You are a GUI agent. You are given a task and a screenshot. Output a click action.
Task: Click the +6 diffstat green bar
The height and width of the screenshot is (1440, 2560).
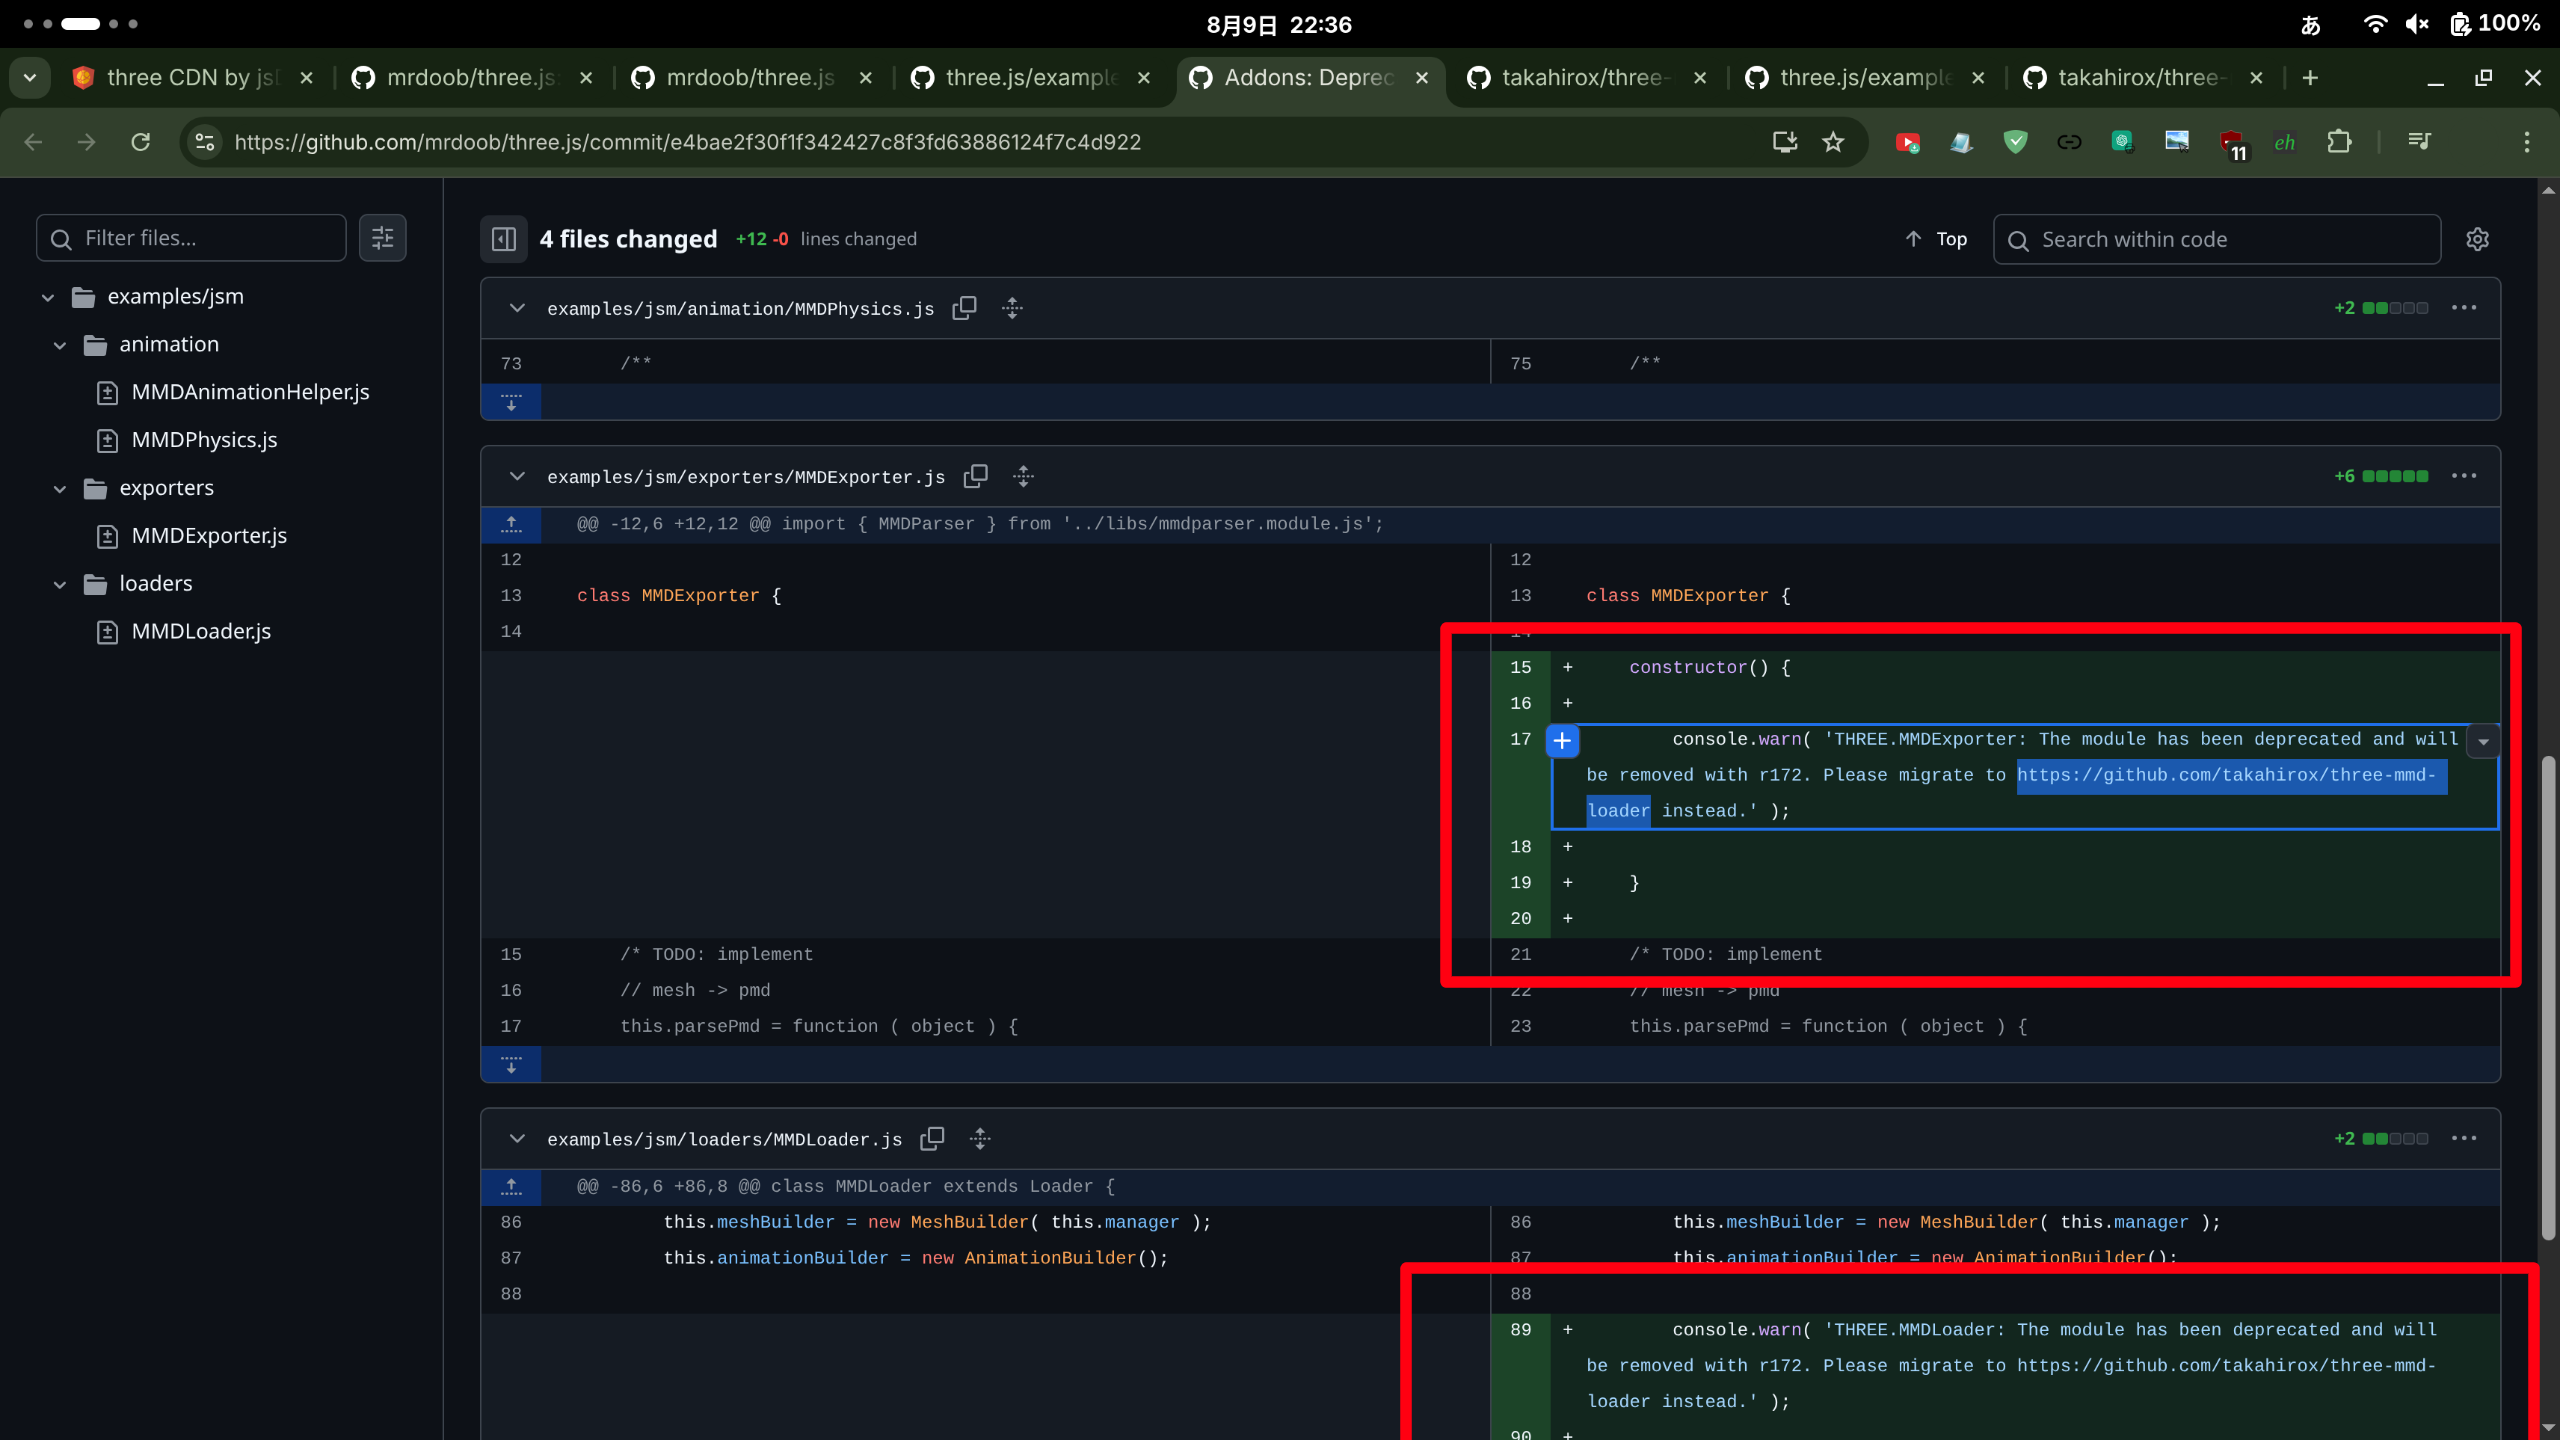pos(2395,476)
